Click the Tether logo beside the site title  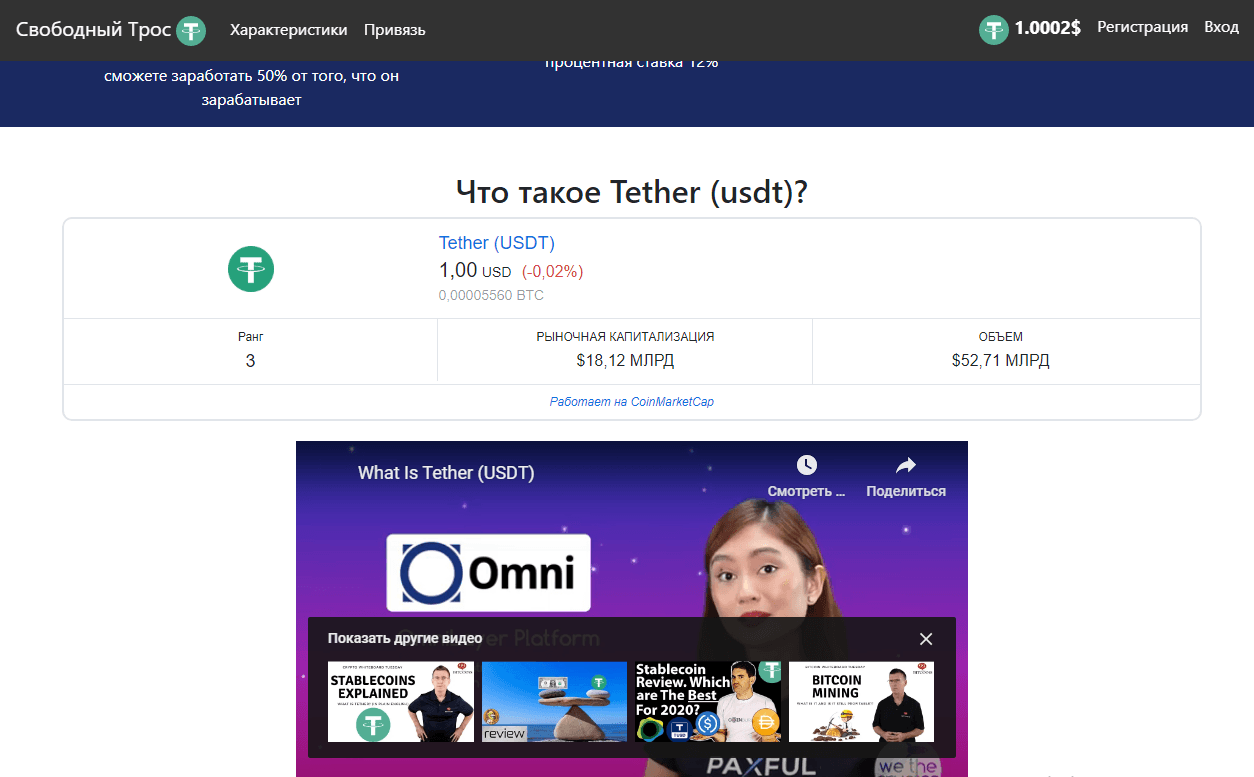pos(191,31)
